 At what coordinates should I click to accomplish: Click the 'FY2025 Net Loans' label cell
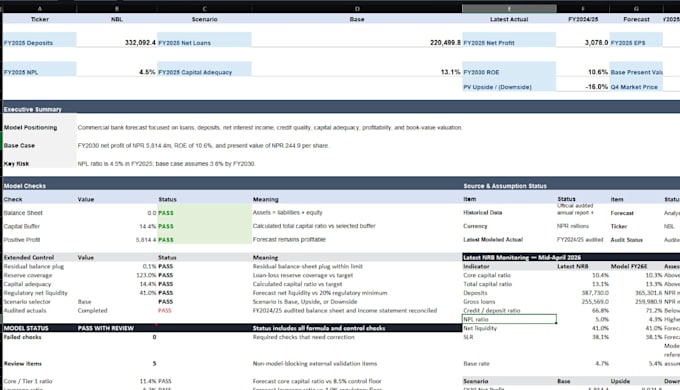(x=204, y=39)
